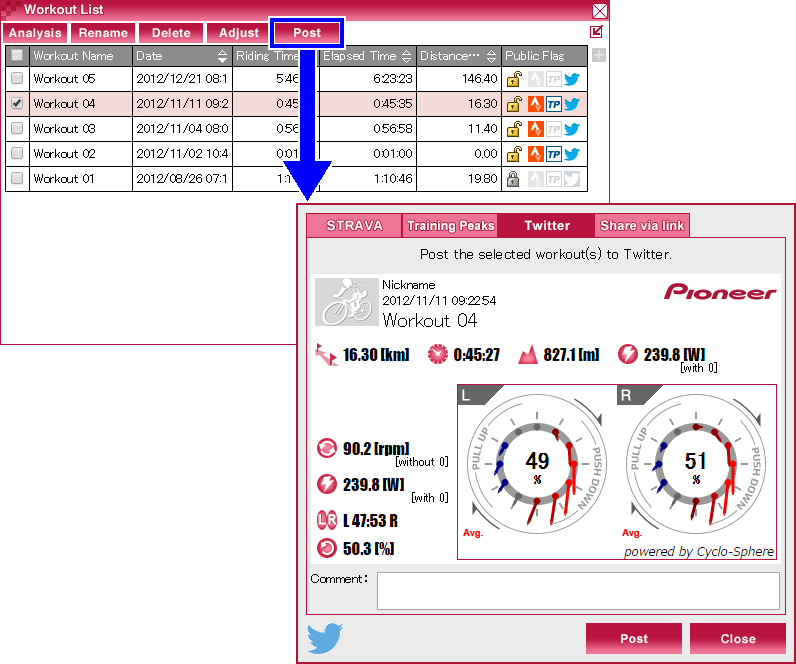
Task: Sort by the Distance column arrows
Action: [x=491, y=56]
